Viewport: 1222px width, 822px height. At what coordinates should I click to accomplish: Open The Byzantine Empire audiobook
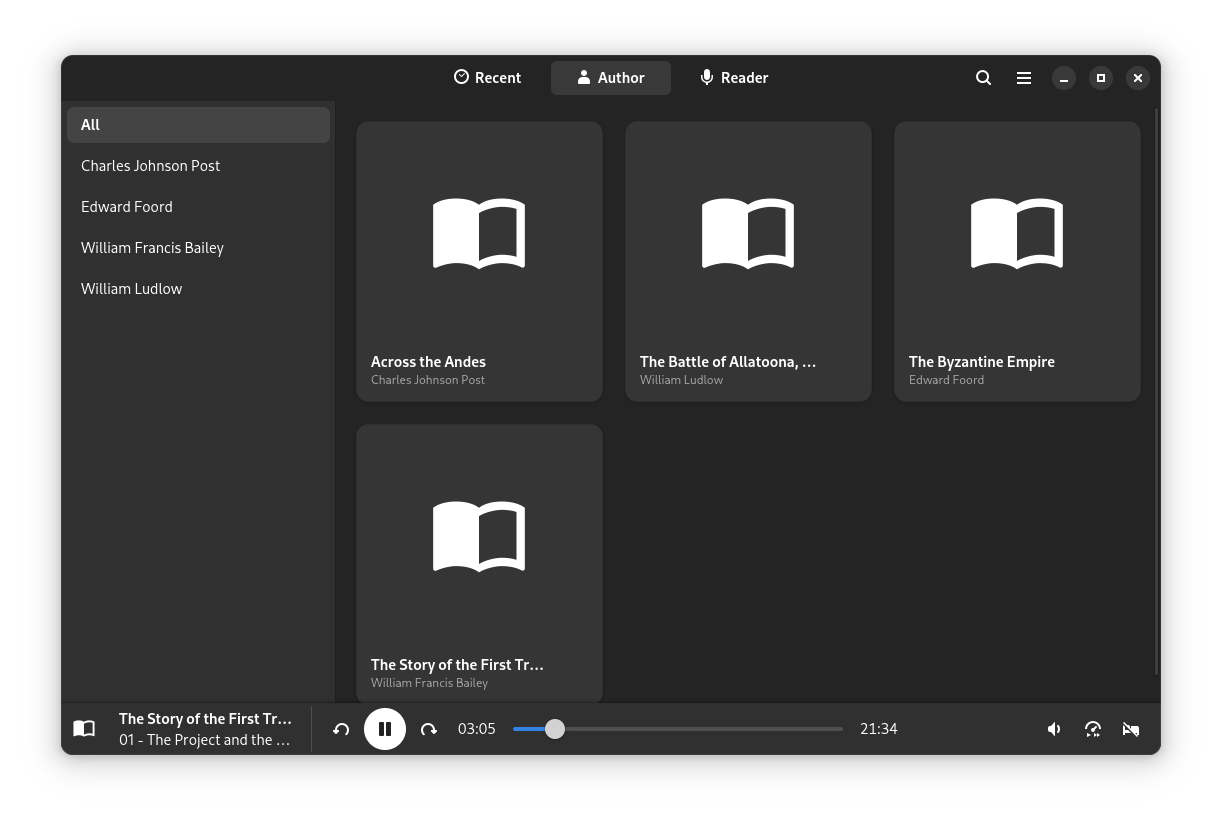click(x=1017, y=261)
